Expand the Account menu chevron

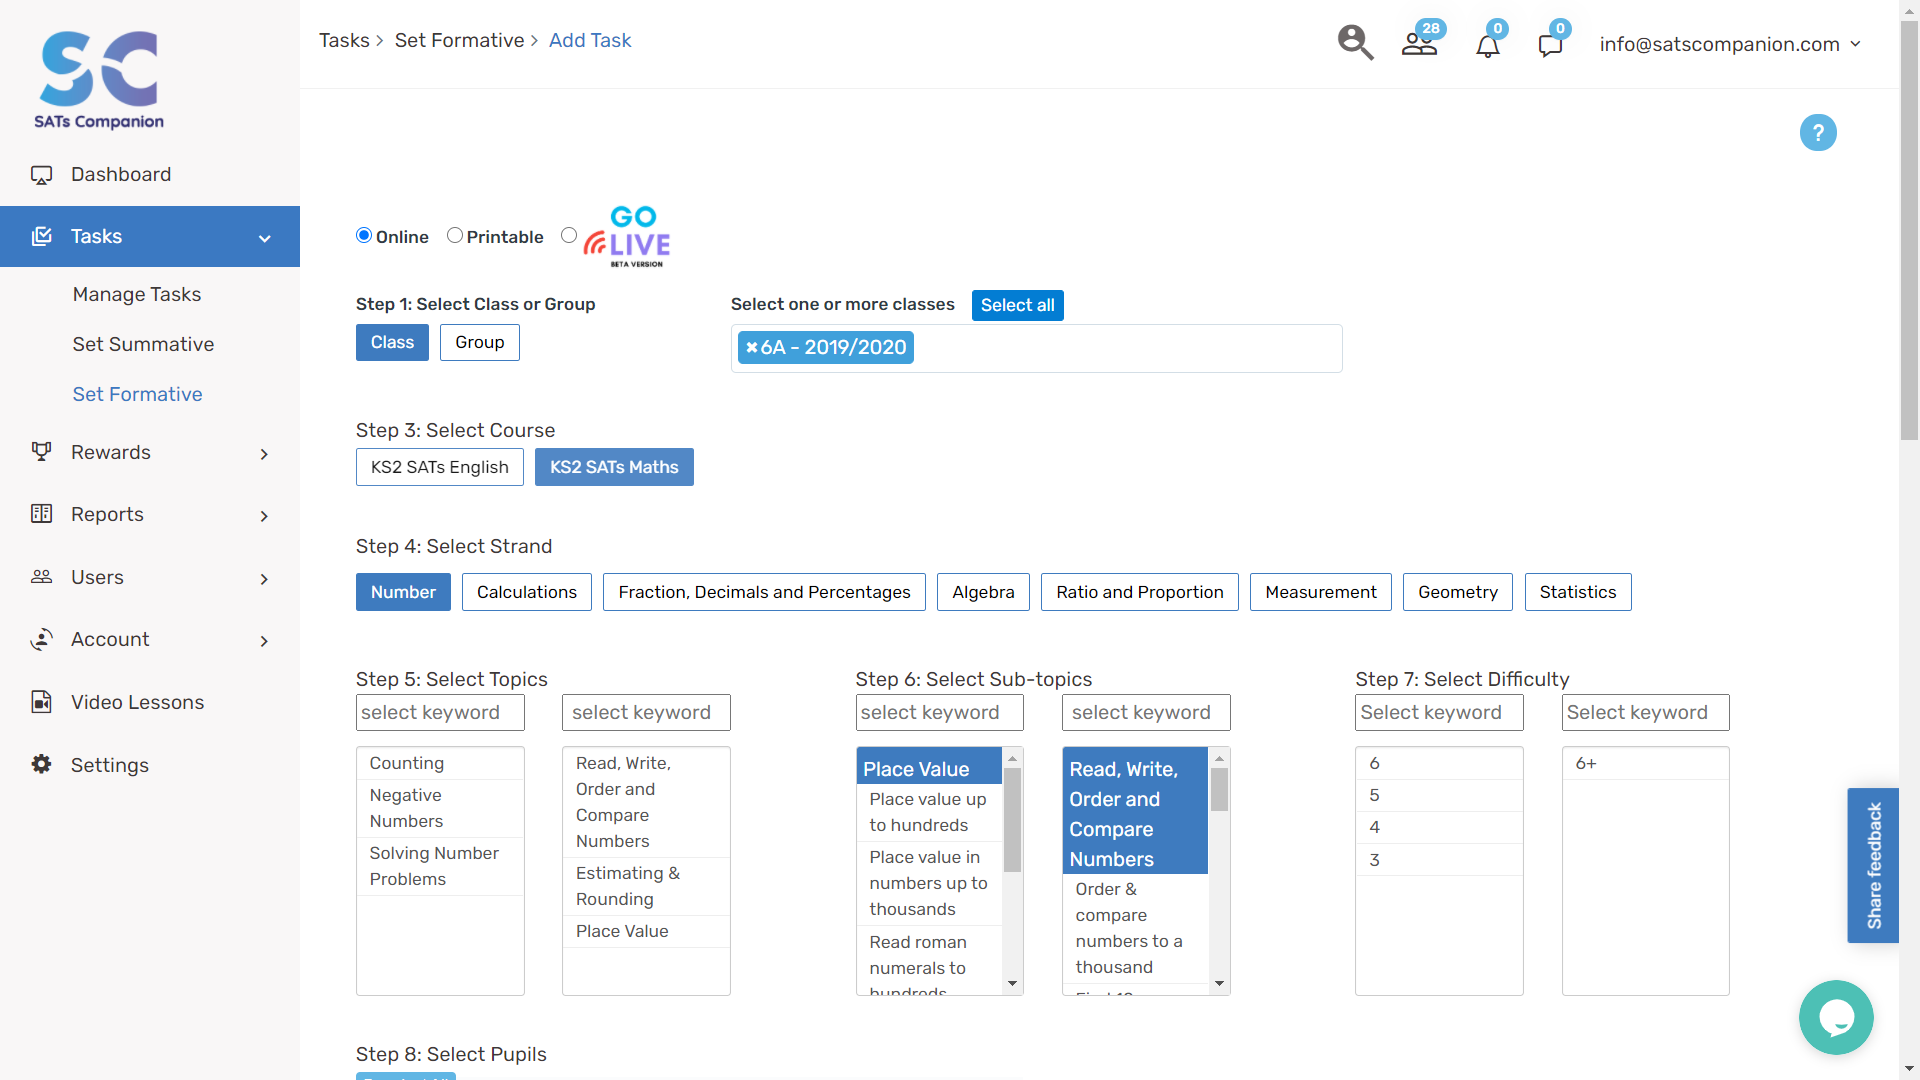pyautogui.click(x=264, y=641)
